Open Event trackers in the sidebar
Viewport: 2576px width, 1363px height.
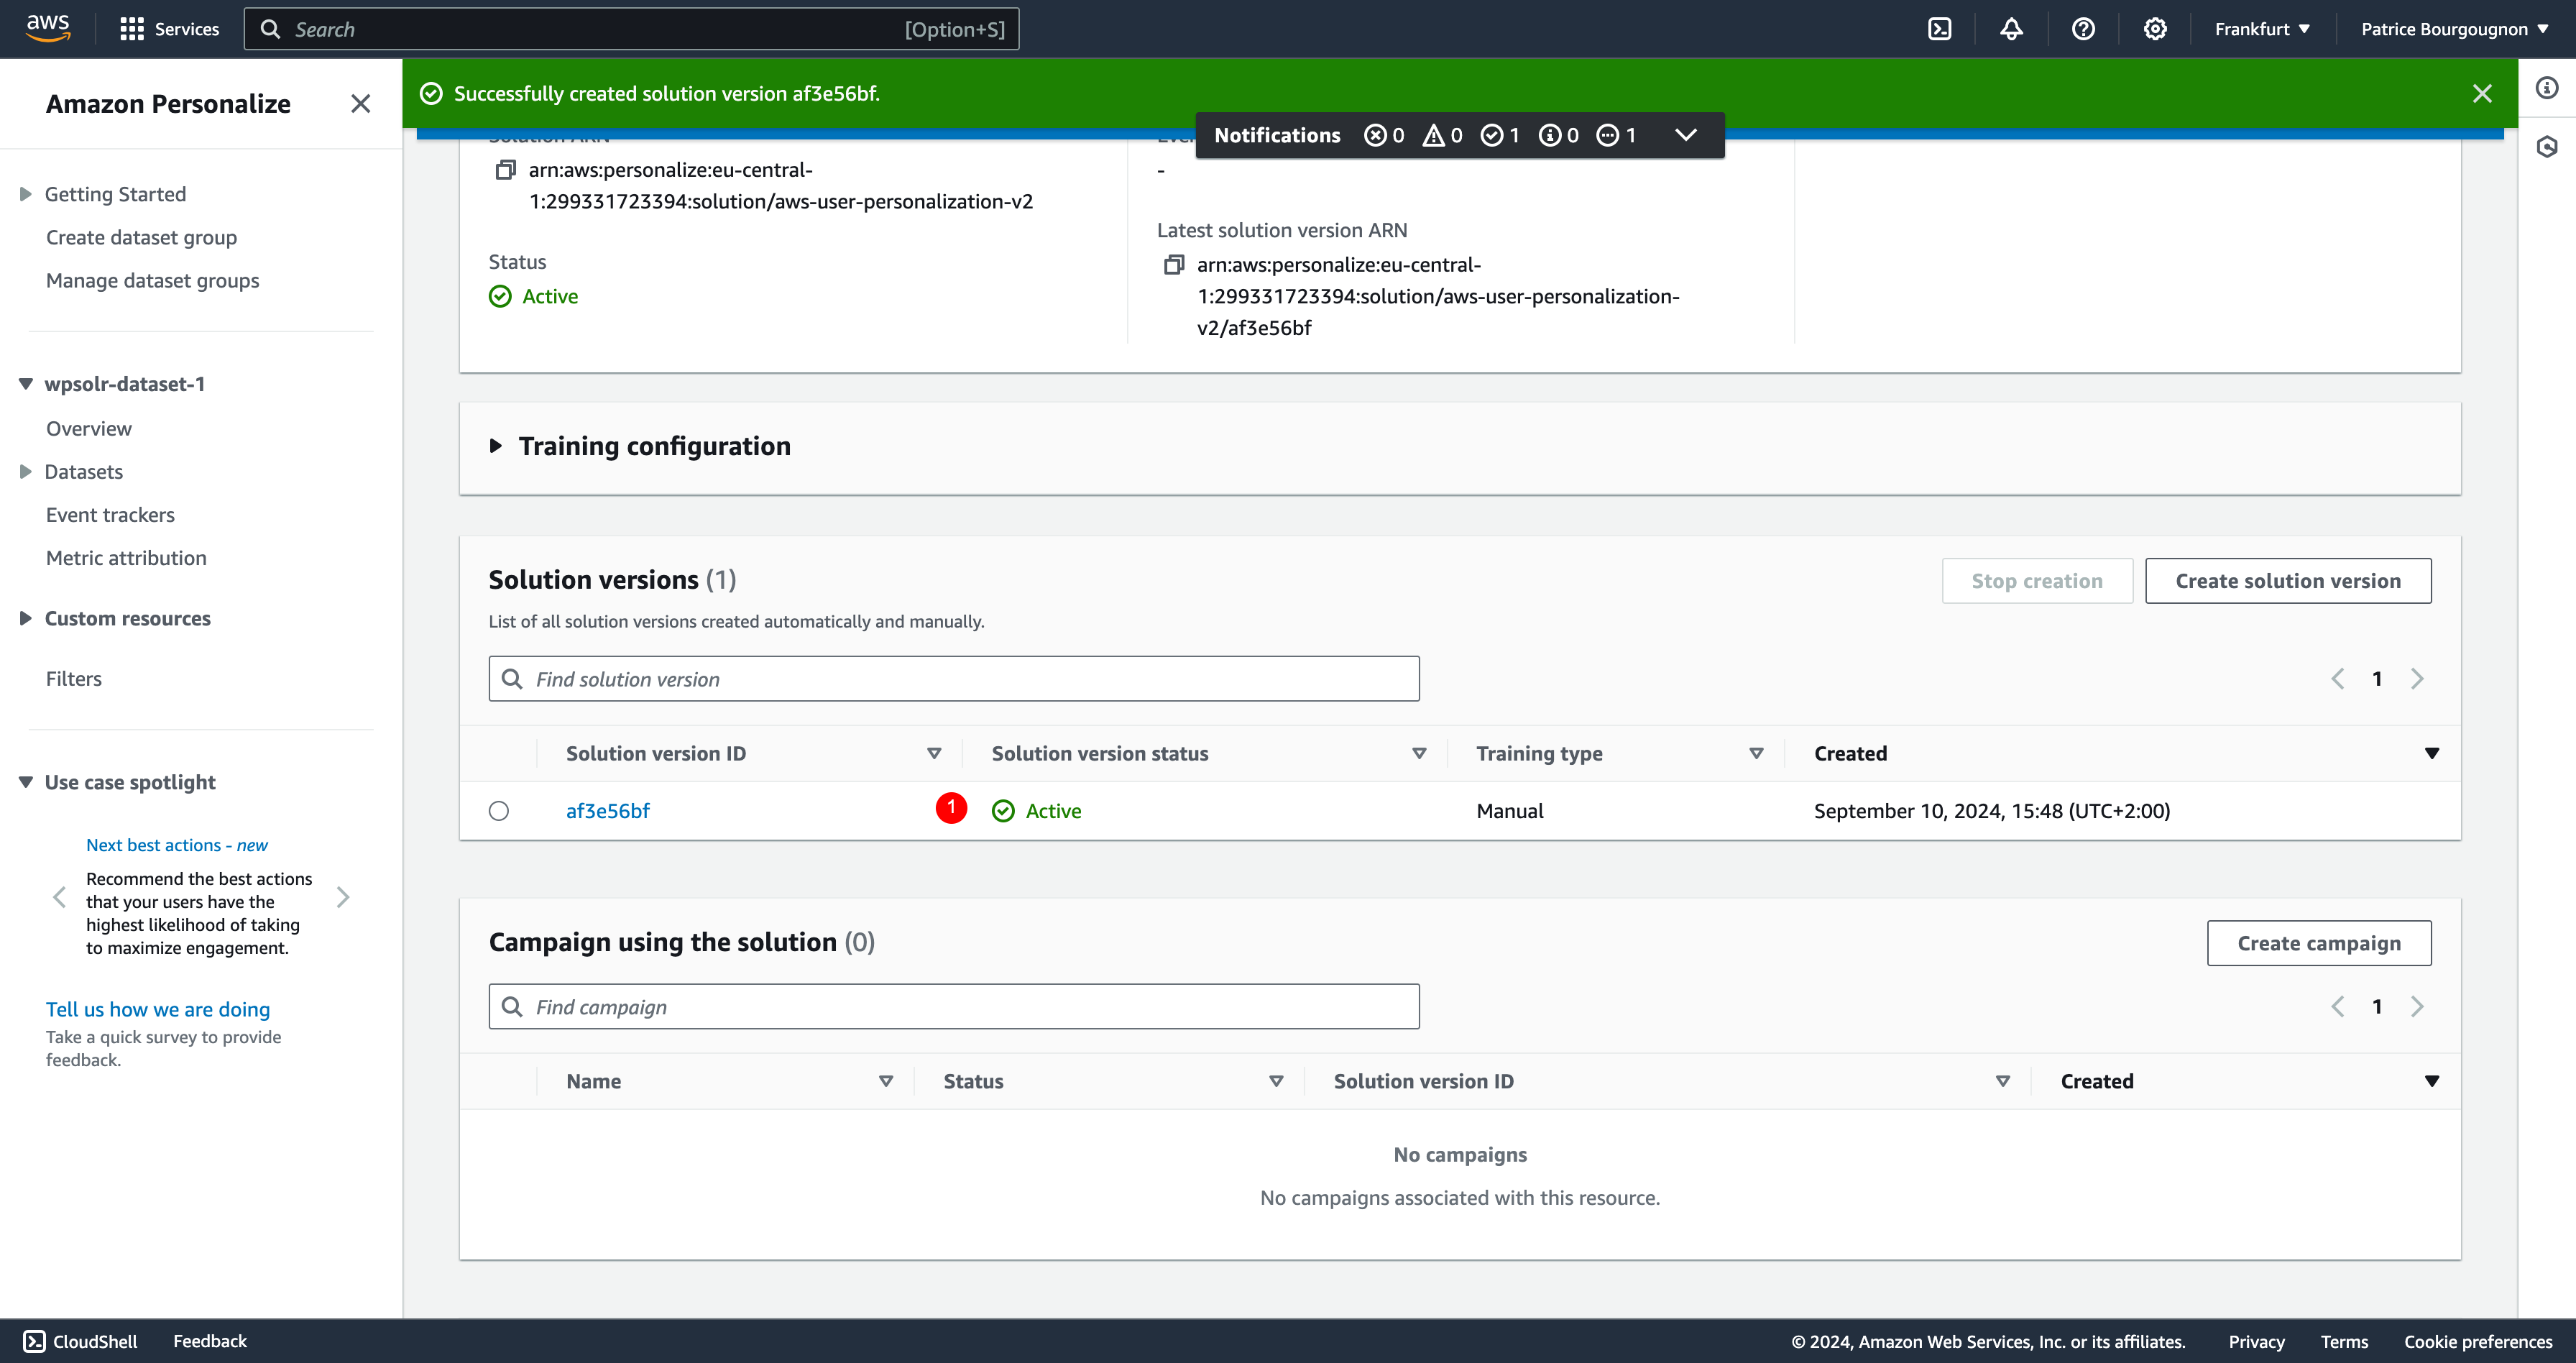(x=110, y=515)
